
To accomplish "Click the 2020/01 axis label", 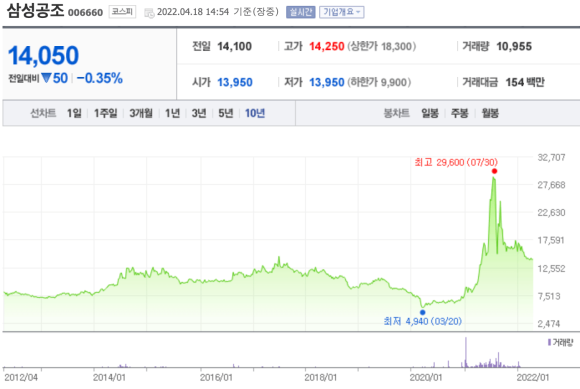I will 426,378.
